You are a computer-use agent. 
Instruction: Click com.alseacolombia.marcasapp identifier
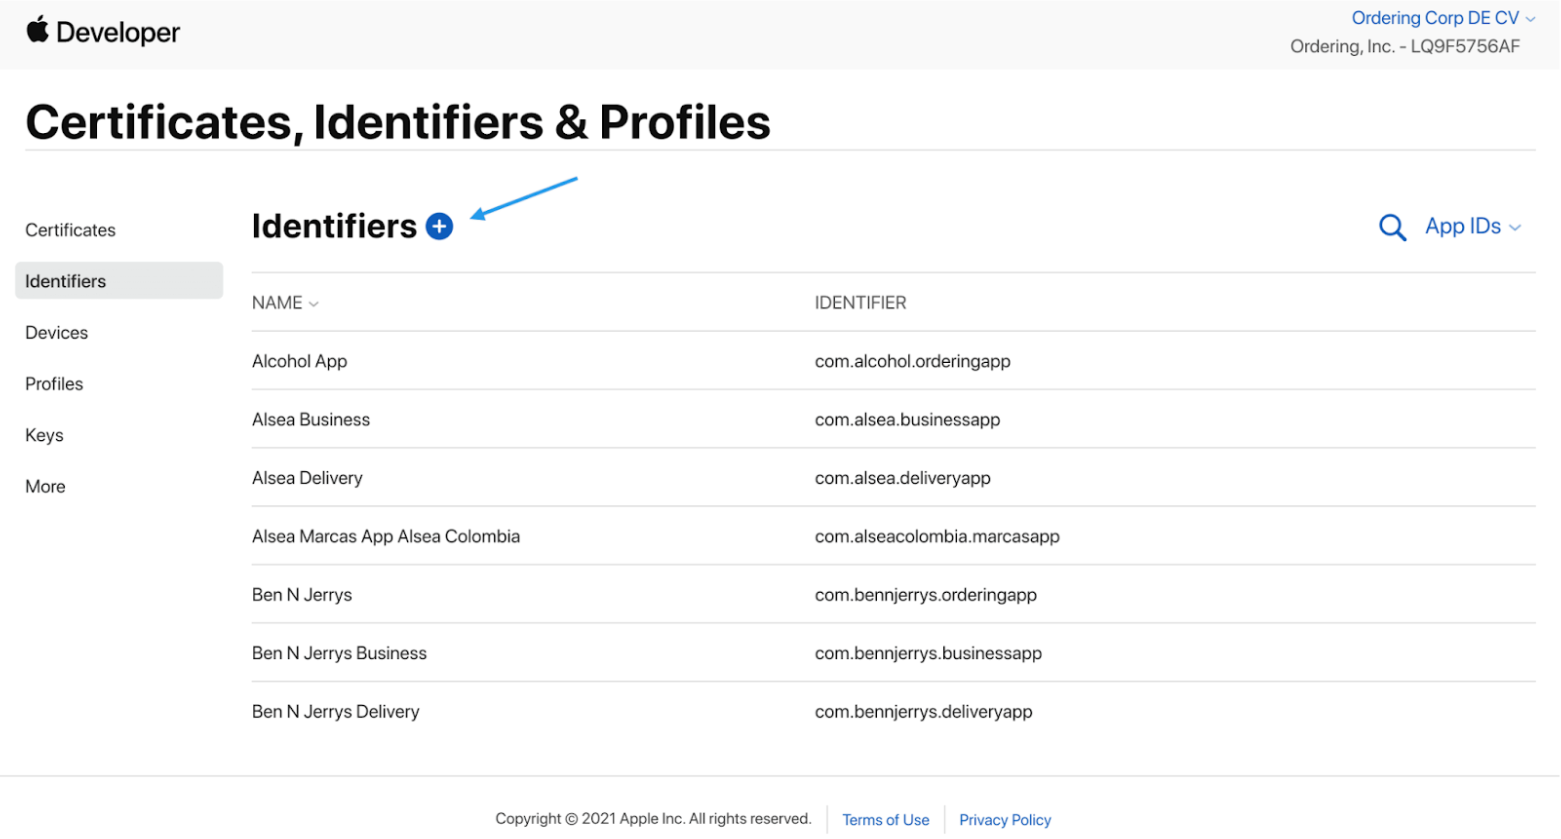(x=937, y=537)
